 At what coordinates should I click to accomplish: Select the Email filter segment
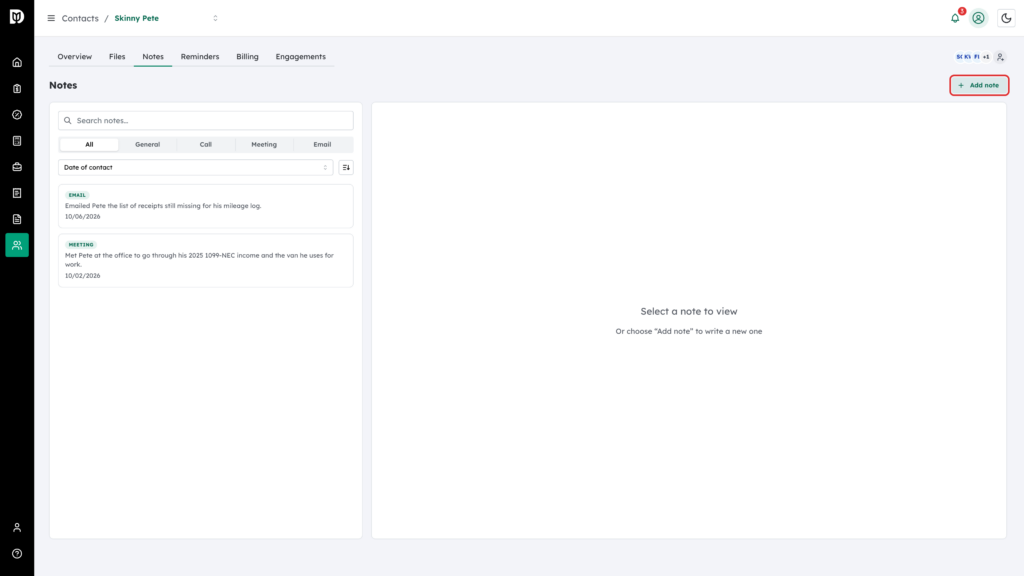click(322, 144)
